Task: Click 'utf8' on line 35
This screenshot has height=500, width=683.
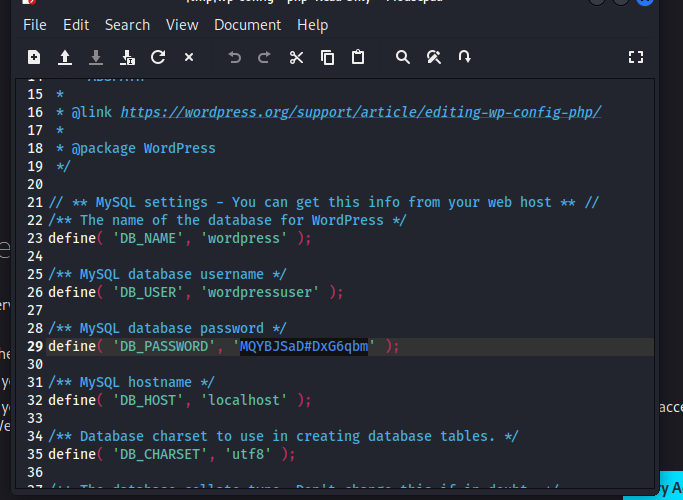Action: tap(248, 455)
